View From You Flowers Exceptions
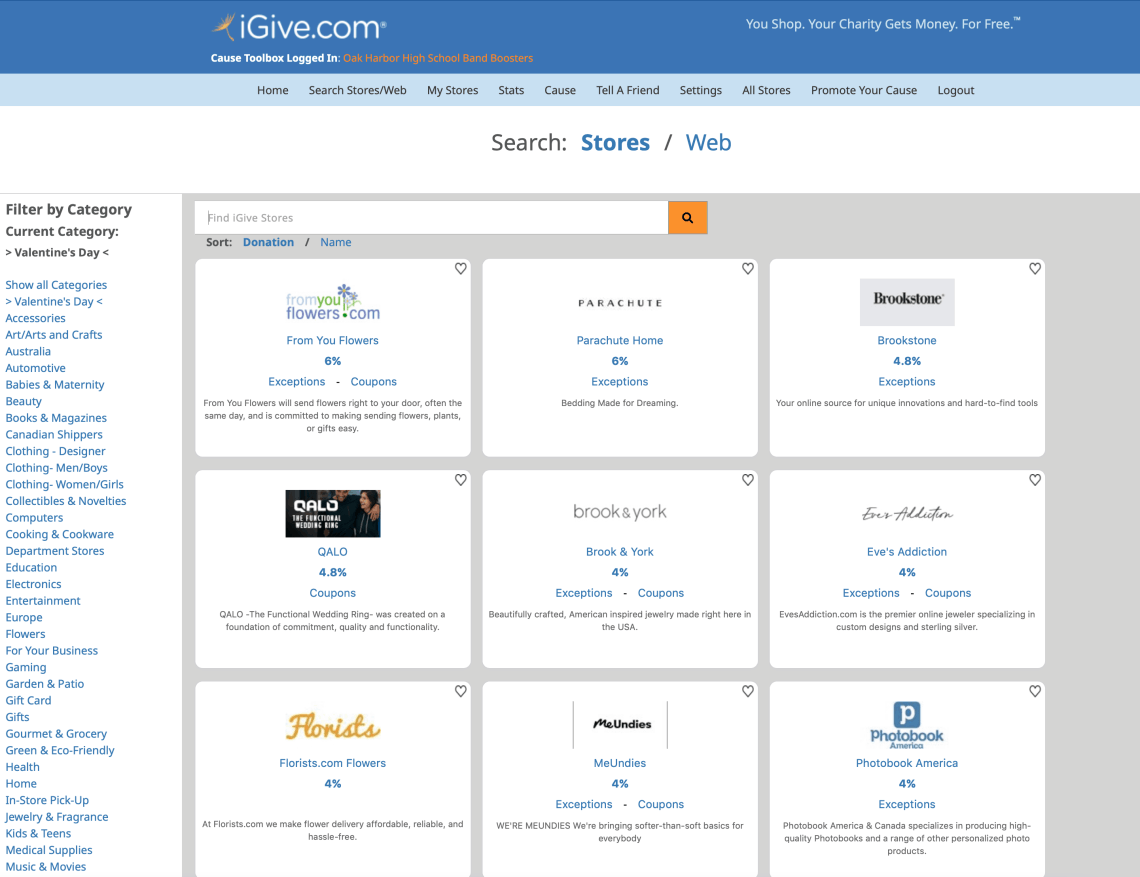Viewport: 1140px width, 877px height. 297,382
